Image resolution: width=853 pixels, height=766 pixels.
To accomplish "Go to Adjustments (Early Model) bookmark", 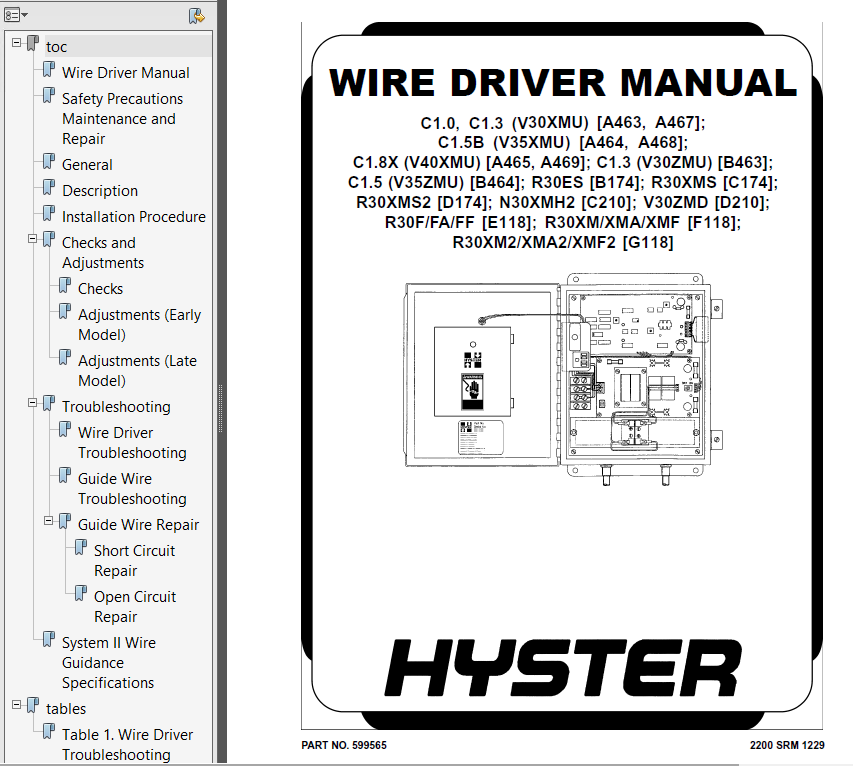I will pos(139,325).
